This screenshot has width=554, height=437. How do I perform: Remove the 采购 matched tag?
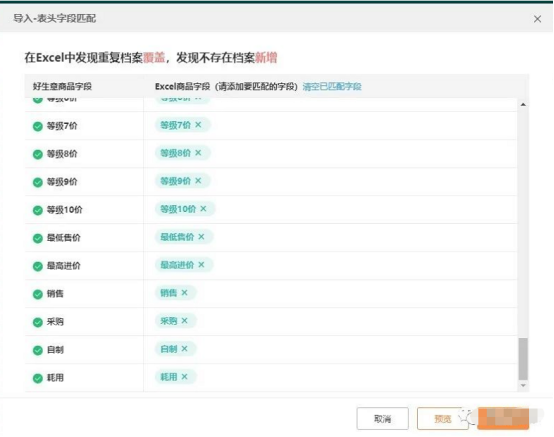(x=184, y=320)
